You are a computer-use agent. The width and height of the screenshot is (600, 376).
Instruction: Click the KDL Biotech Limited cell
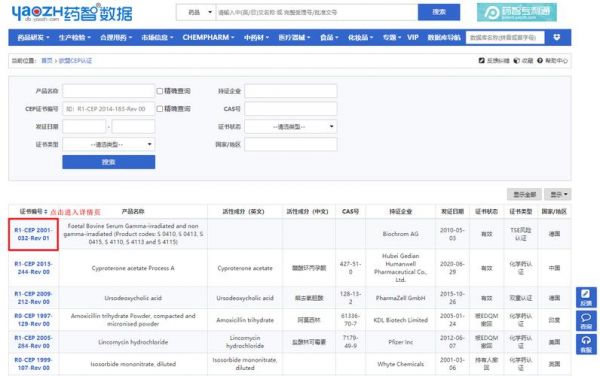(401, 320)
